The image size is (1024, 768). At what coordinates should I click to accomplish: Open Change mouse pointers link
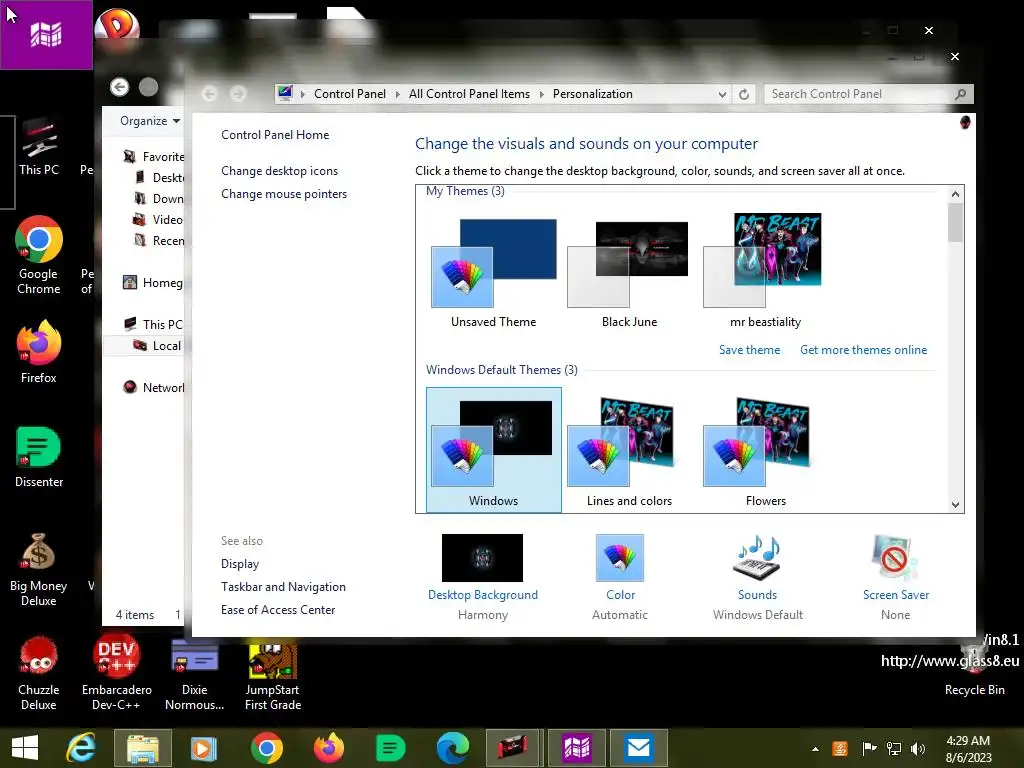284,194
